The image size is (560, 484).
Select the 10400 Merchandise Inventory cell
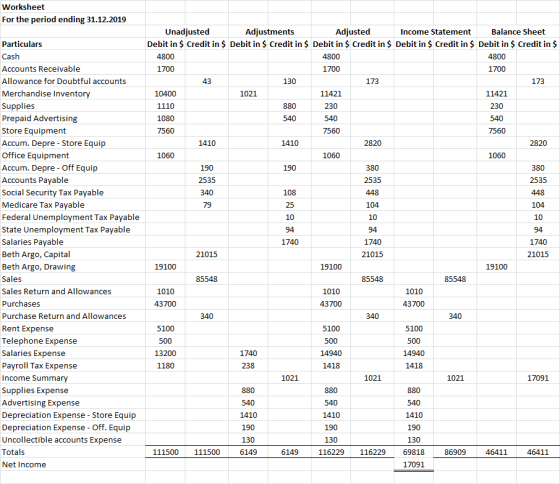tap(165, 94)
